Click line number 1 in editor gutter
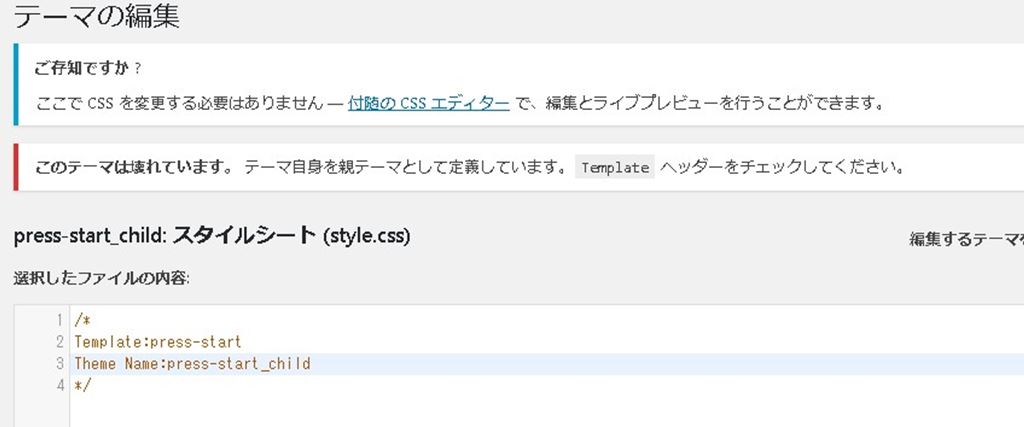1024x427 pixels. pyautogui.click(x=61, y=320)
